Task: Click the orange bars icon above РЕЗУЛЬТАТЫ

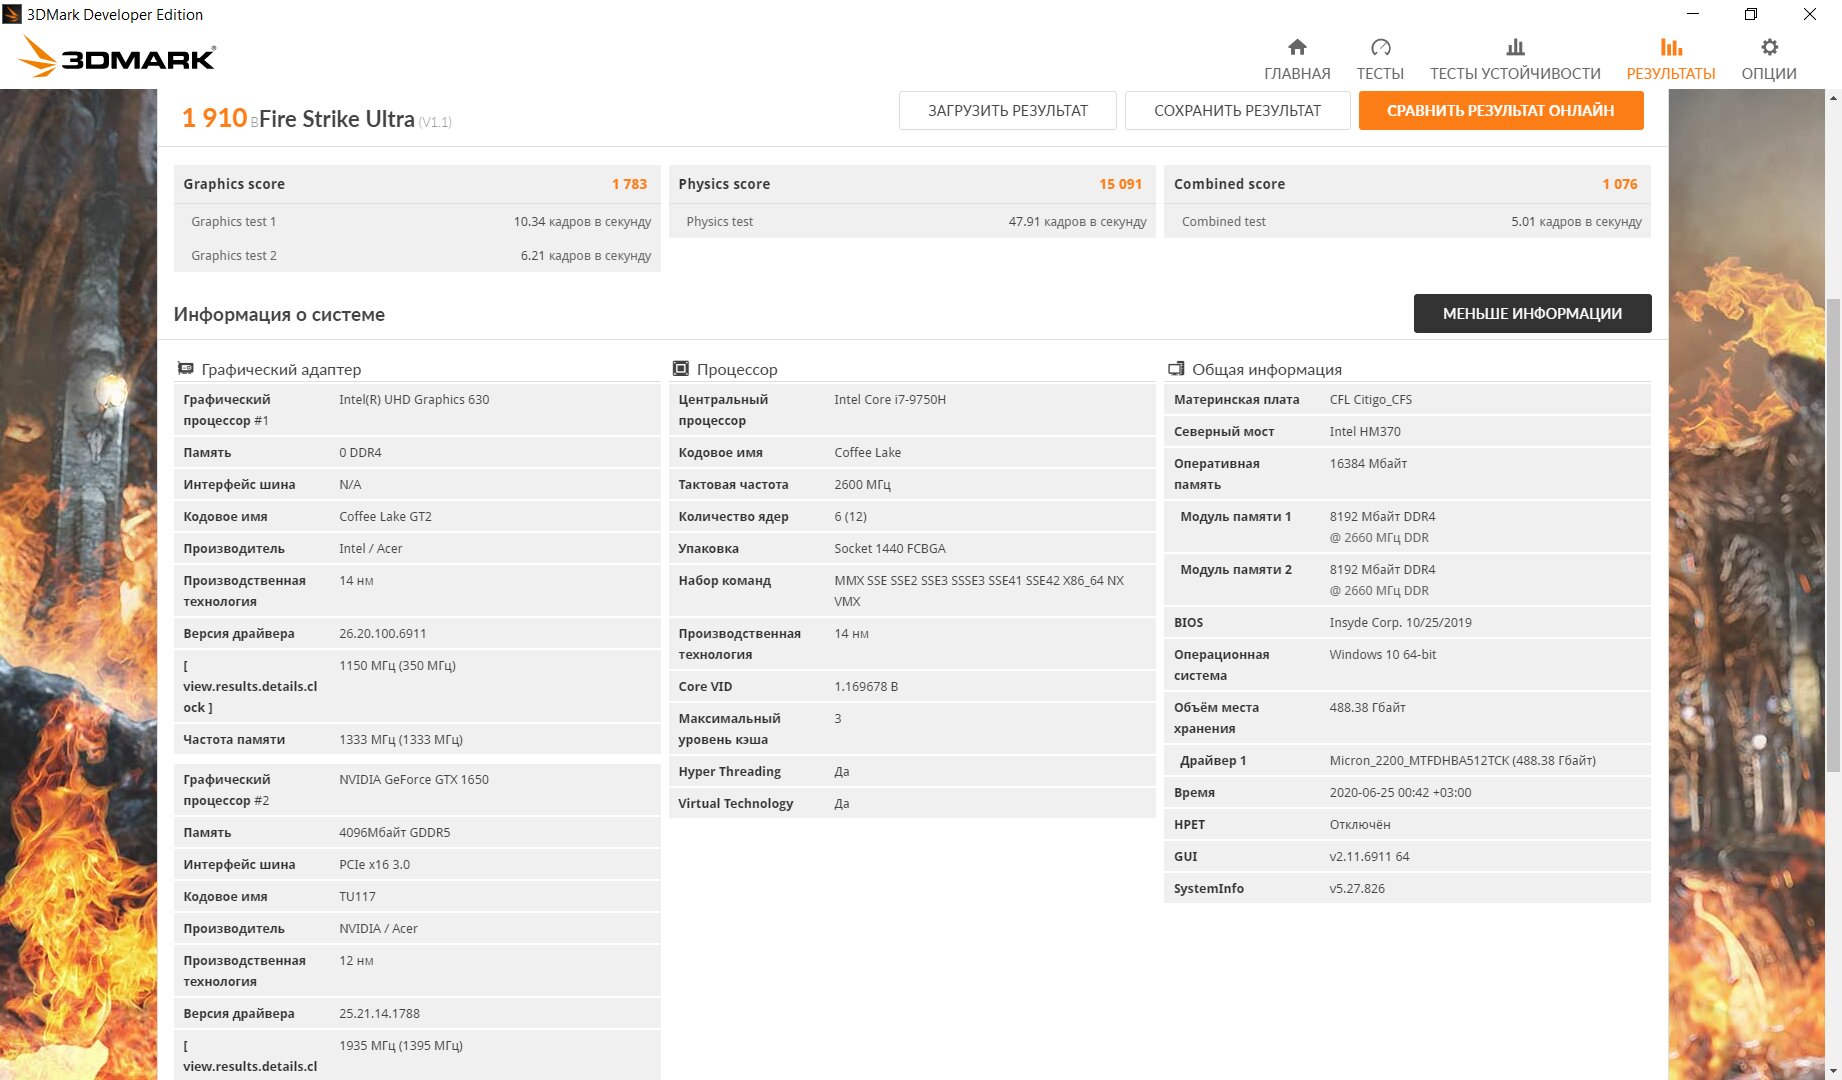Action: (x=1670, y=47)
